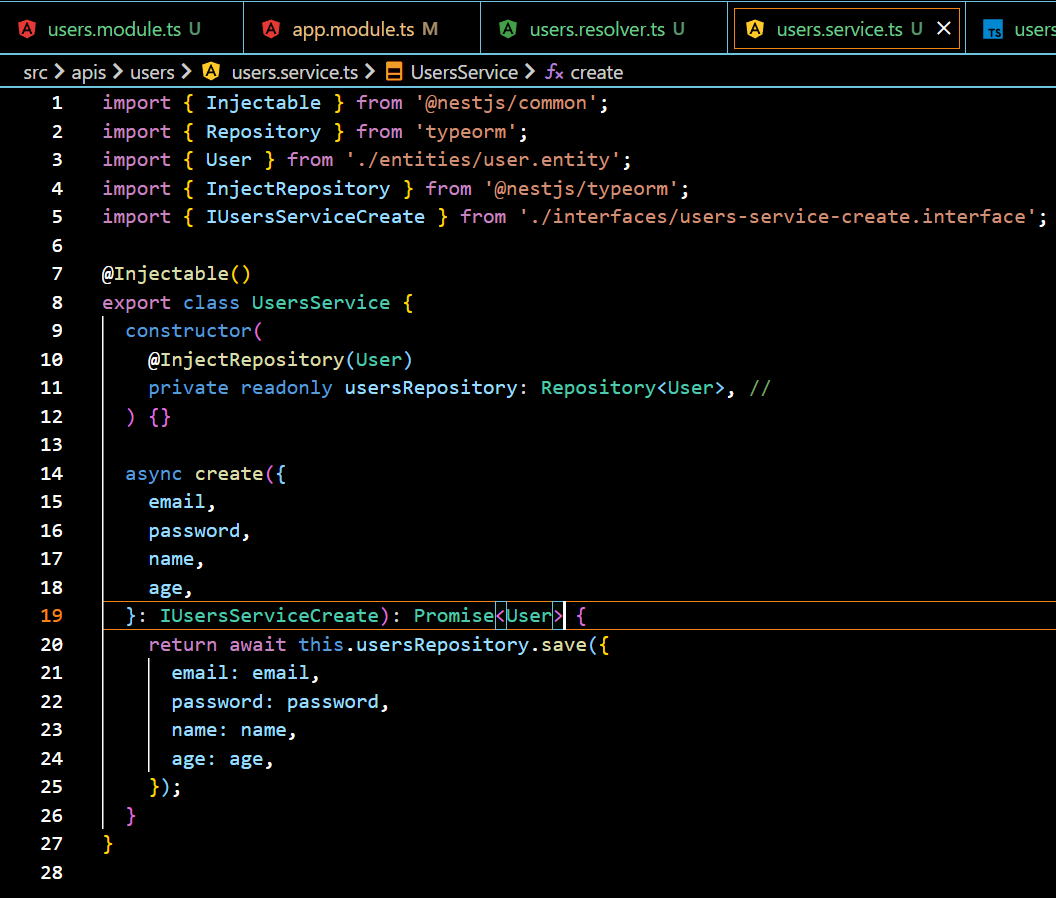
Task: Click the 'email,' parameter on line 15
Action: coord(182,502)
